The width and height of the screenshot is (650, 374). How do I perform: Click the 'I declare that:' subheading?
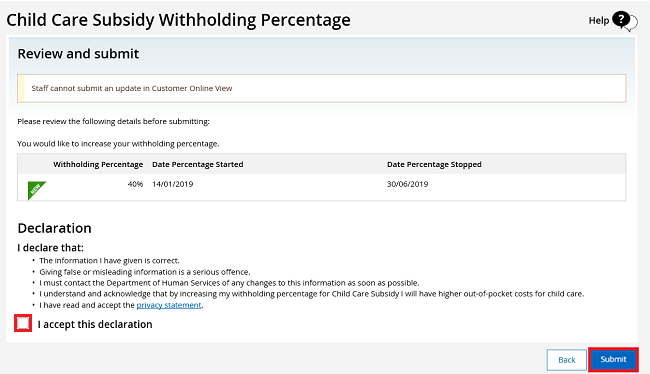[x=51, y=248]
